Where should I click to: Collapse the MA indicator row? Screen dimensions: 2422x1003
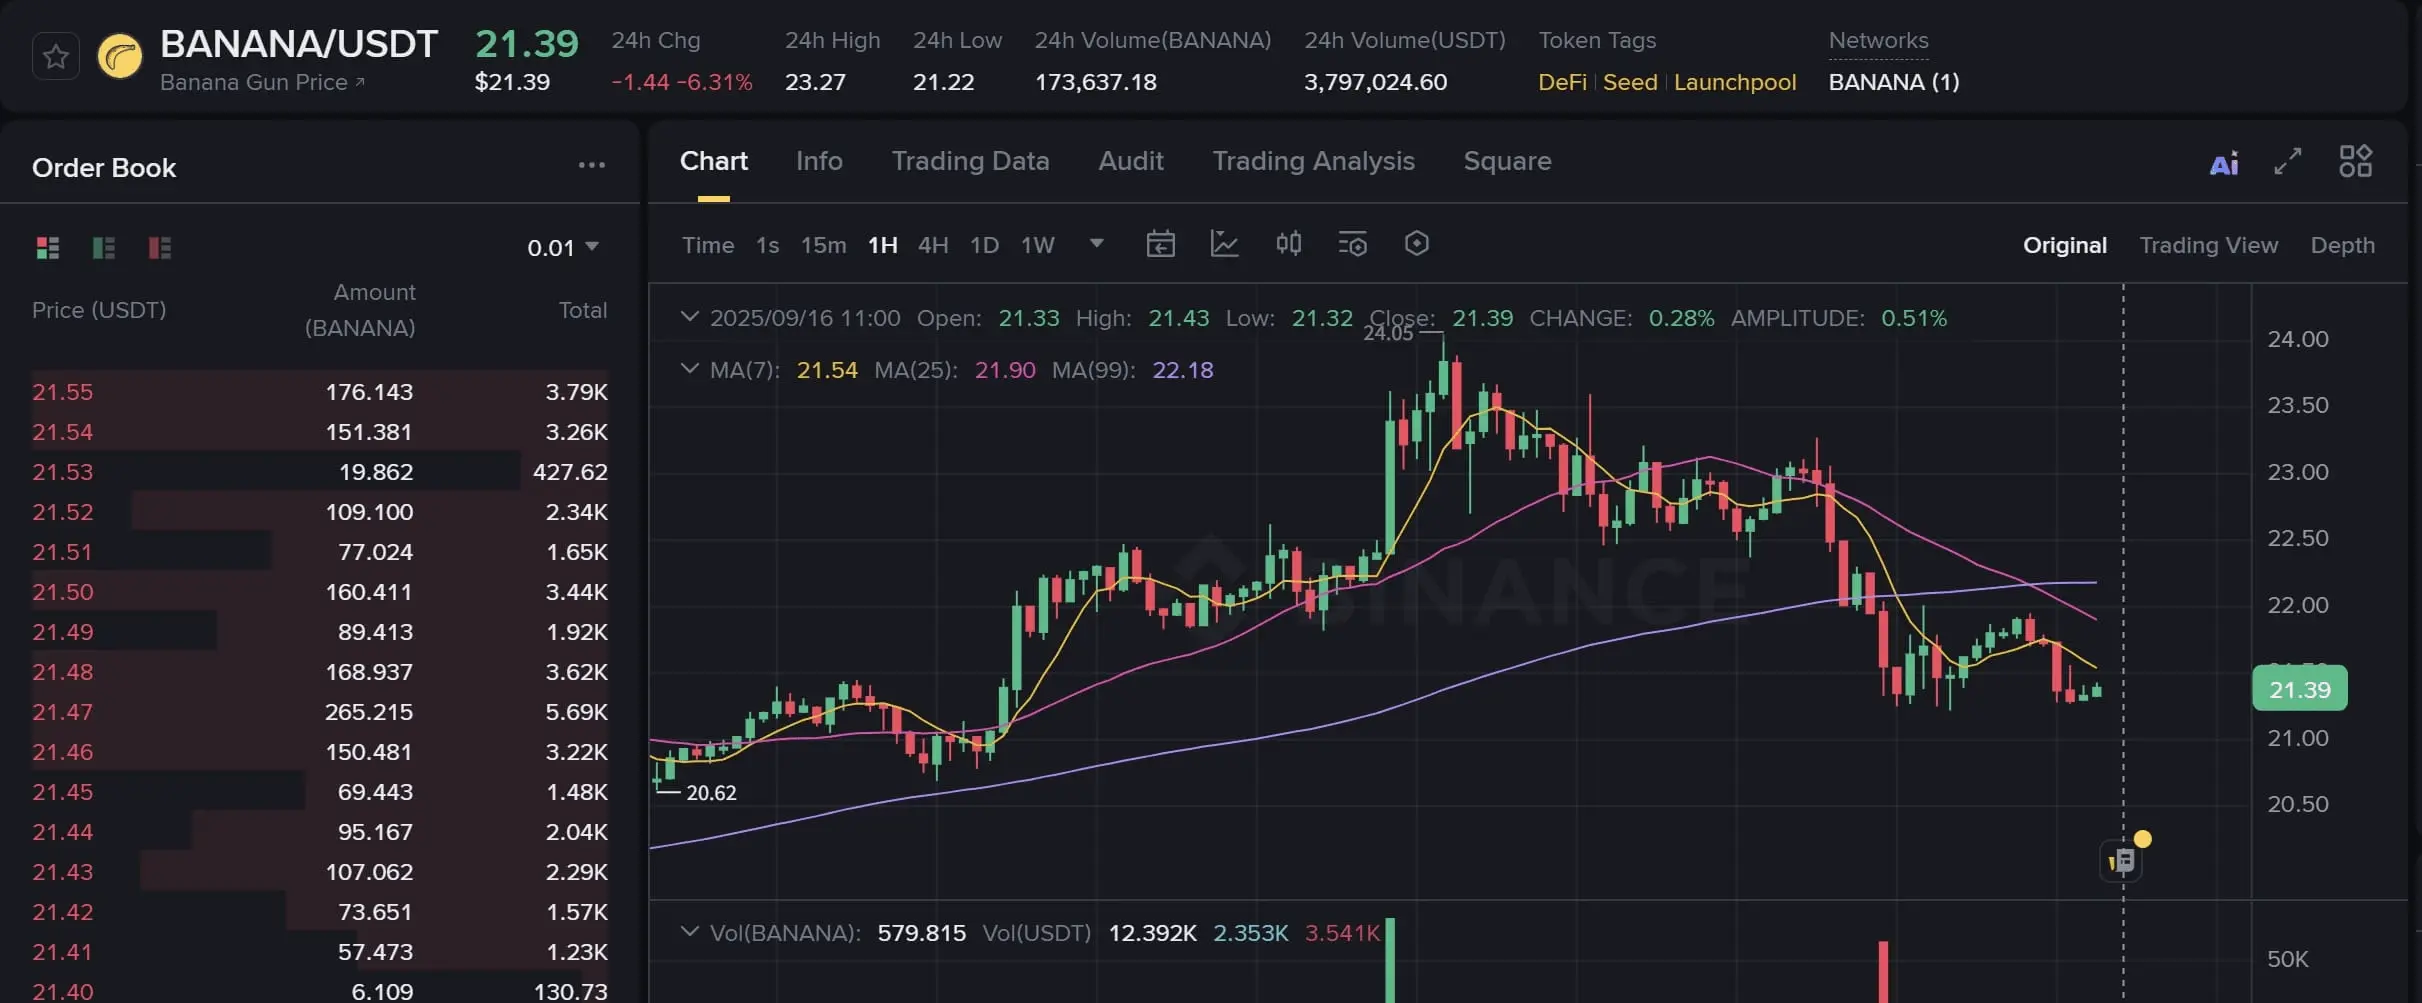(x=689, y=369)
